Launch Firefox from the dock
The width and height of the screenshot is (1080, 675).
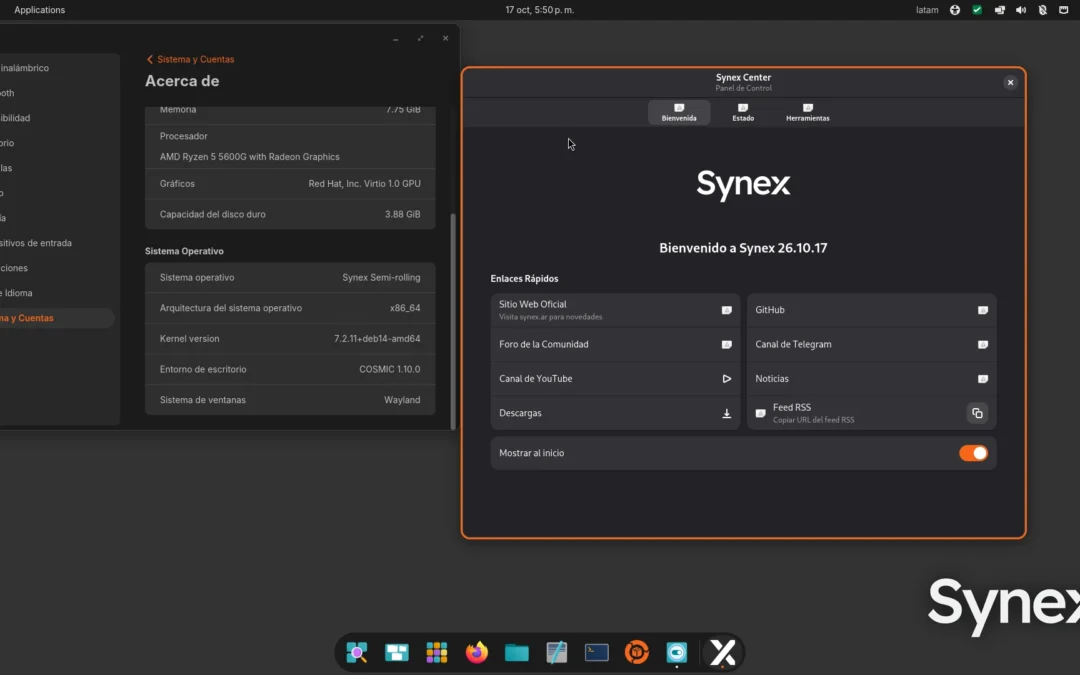[x=477, y=652]
